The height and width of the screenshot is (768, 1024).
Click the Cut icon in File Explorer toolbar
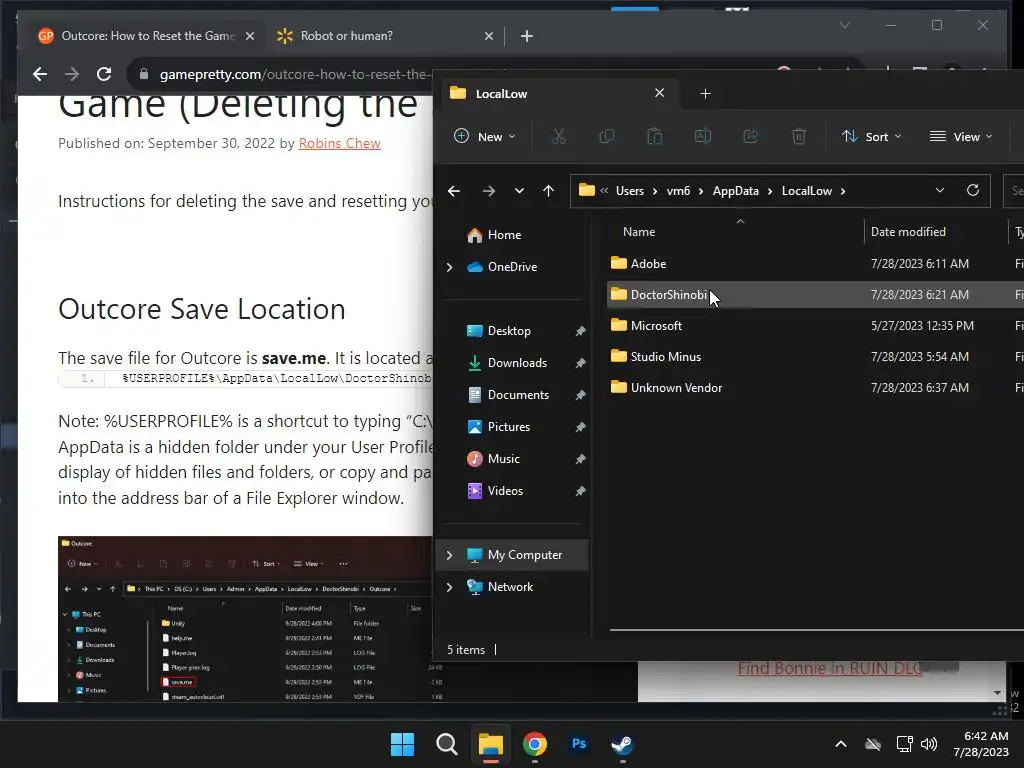pyautogui.click(x=558, y=136)
